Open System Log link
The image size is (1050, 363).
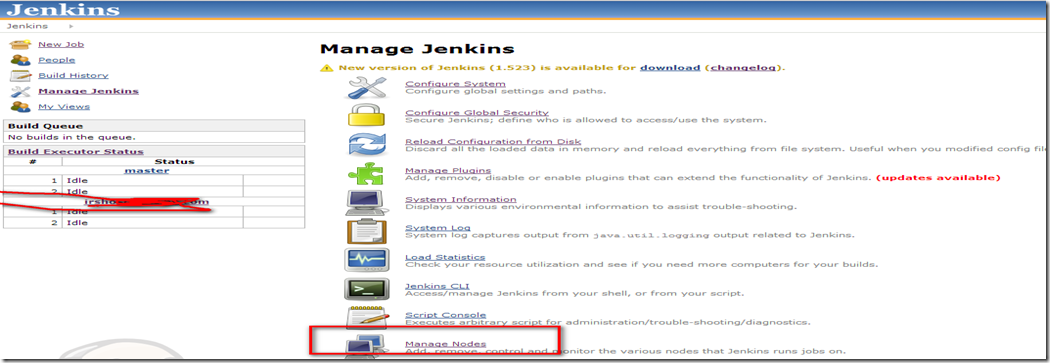tap(437, 228)
